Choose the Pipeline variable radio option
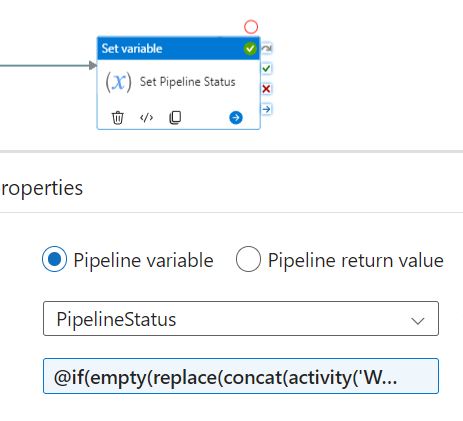 [x=54, y=259]
